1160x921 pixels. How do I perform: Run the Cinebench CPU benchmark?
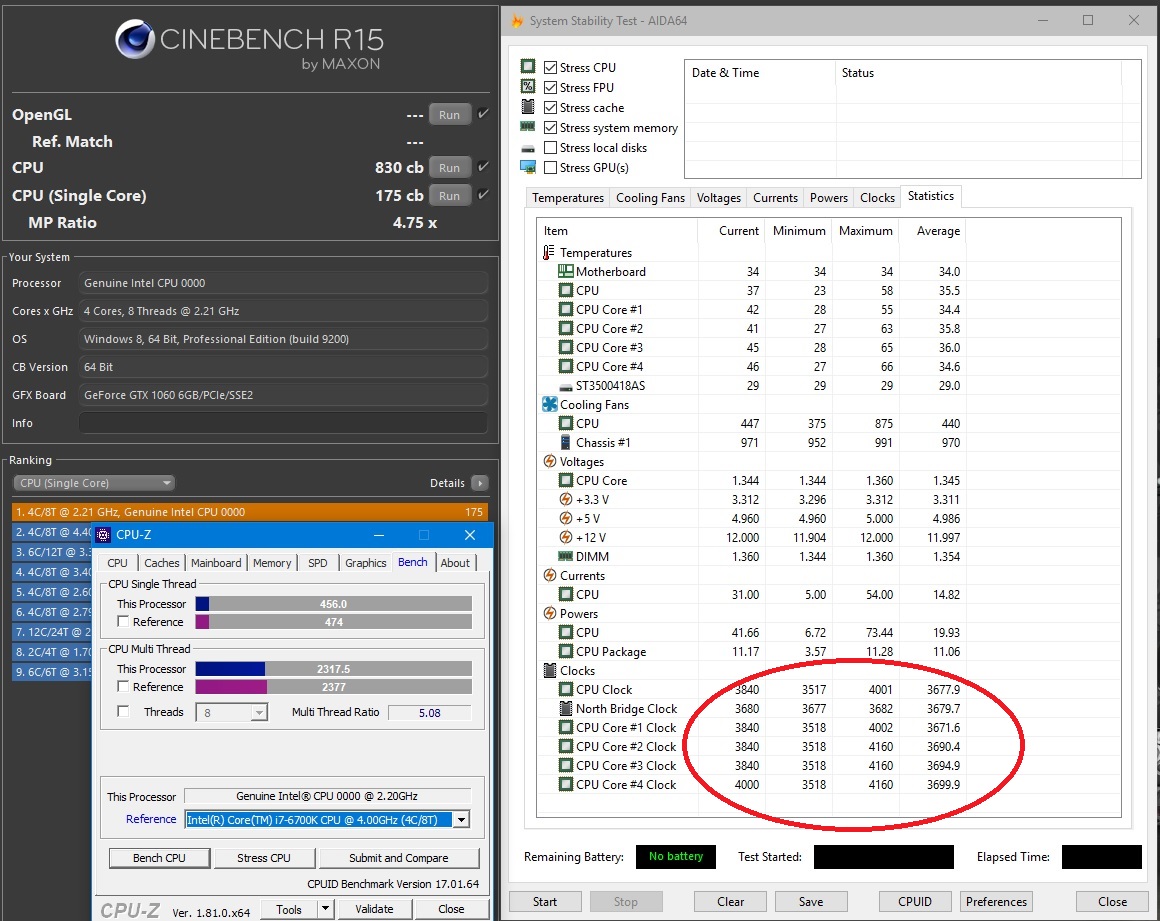coord(449,168)
